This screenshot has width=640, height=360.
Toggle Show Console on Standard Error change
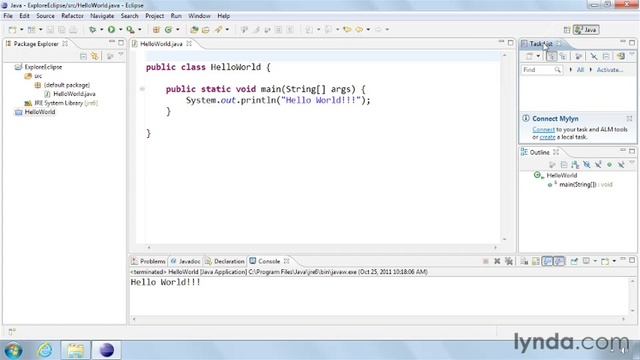pos(559,261)
